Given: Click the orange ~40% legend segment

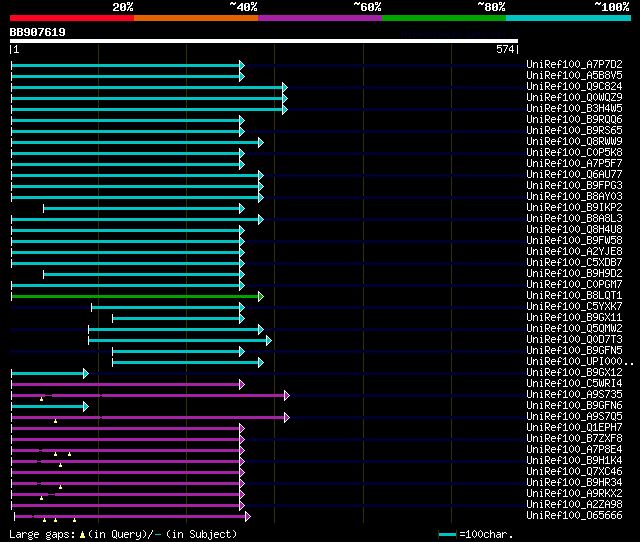Looking at the screenshot, I should [x=196, y=18].
